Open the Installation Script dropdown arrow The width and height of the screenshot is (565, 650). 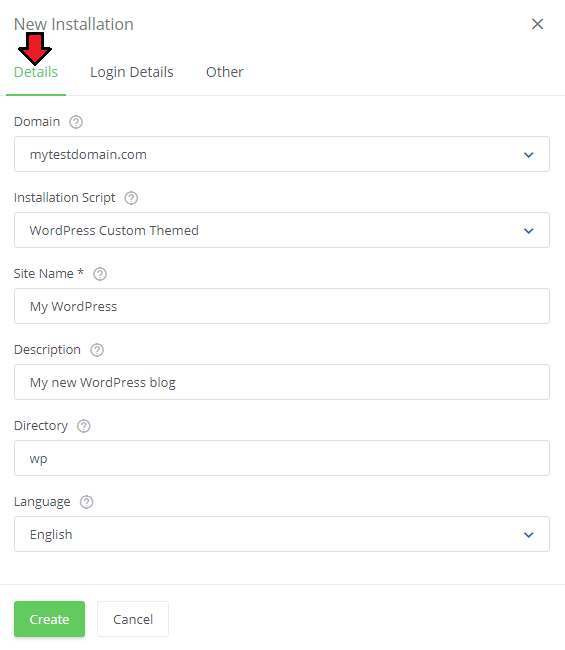[x=529, y=231]
